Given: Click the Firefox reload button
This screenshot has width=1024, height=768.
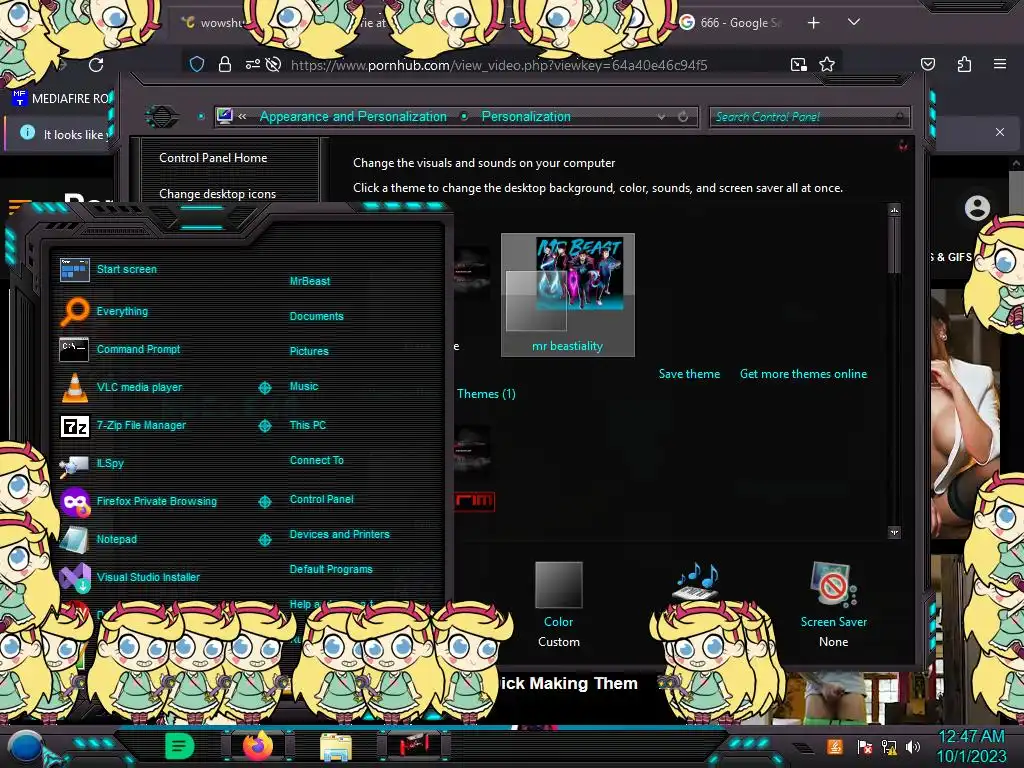Looking at the screenshot, I should (x=96, y=65).
